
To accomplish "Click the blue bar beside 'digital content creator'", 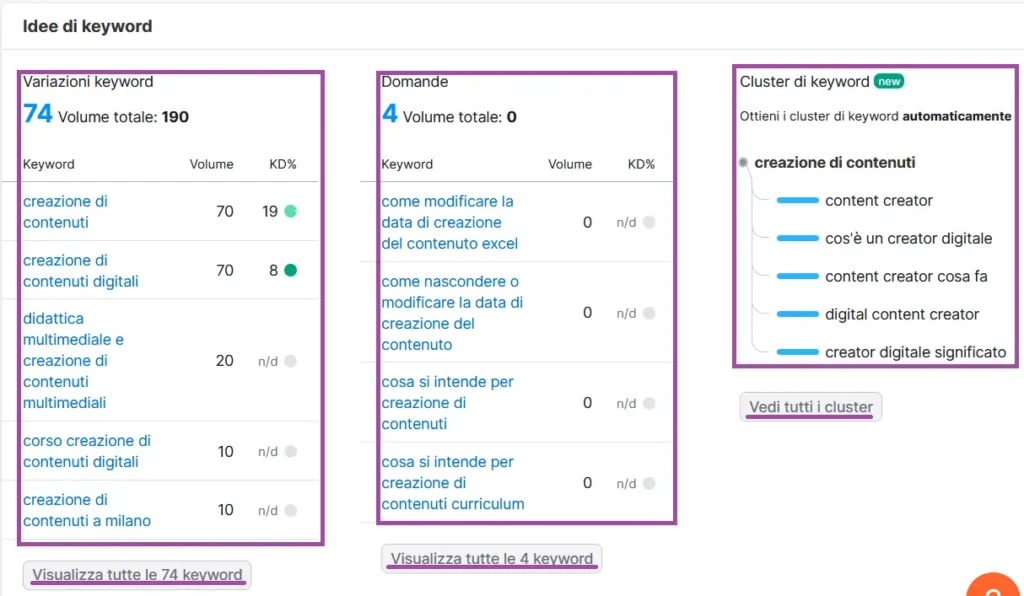I will [x=797, y=314].
